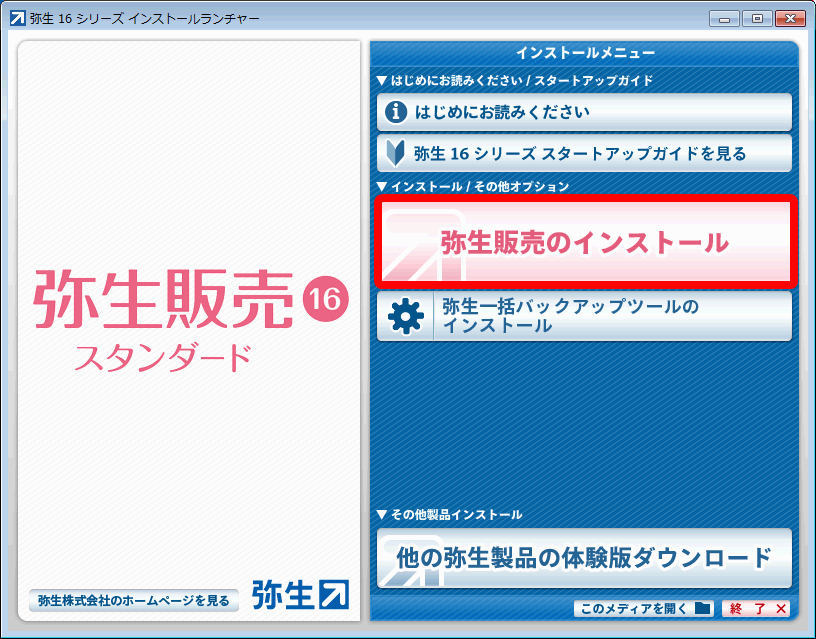The height and width of the screenshot is (639, 816).
Task: Open 弥生 16 シリーズ スタートアップガイドを見る
Action: 584,154
